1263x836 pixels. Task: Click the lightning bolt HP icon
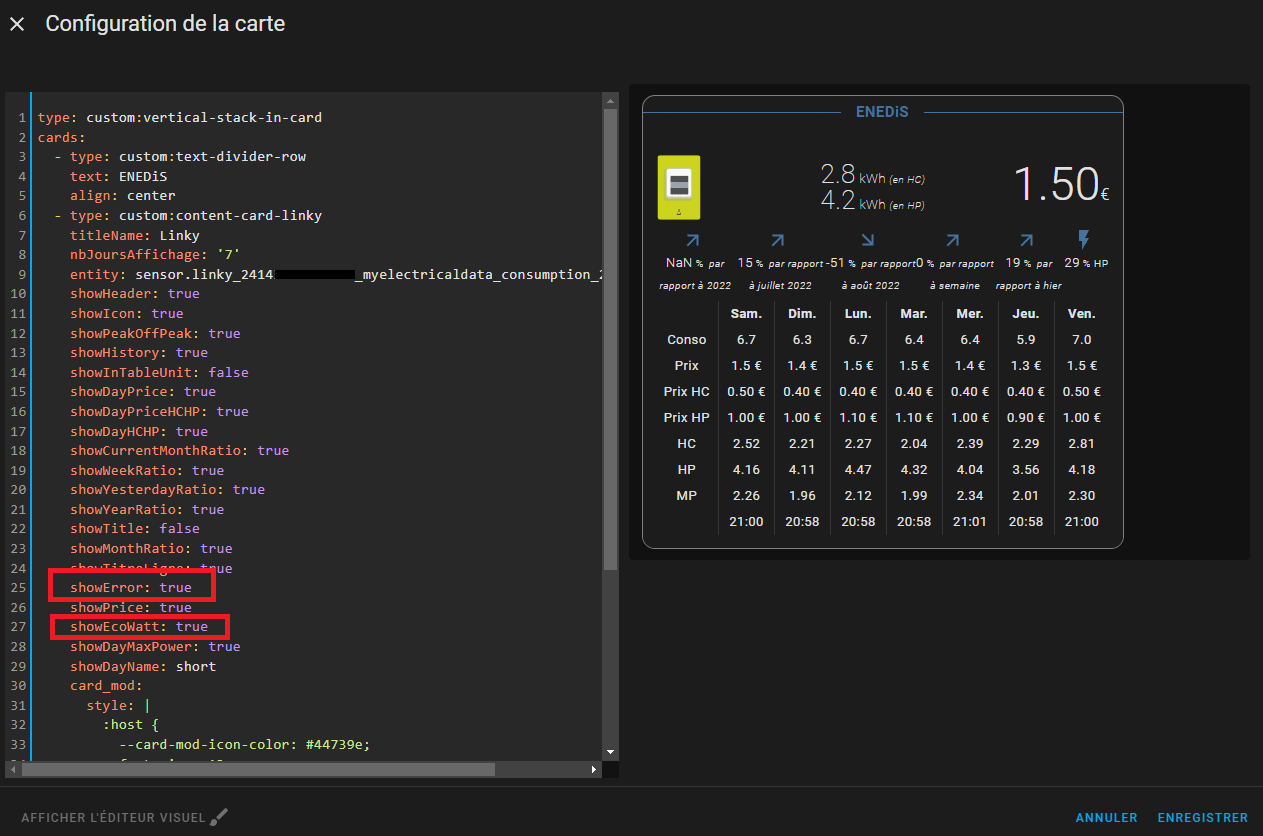[x=1084, y=240]
